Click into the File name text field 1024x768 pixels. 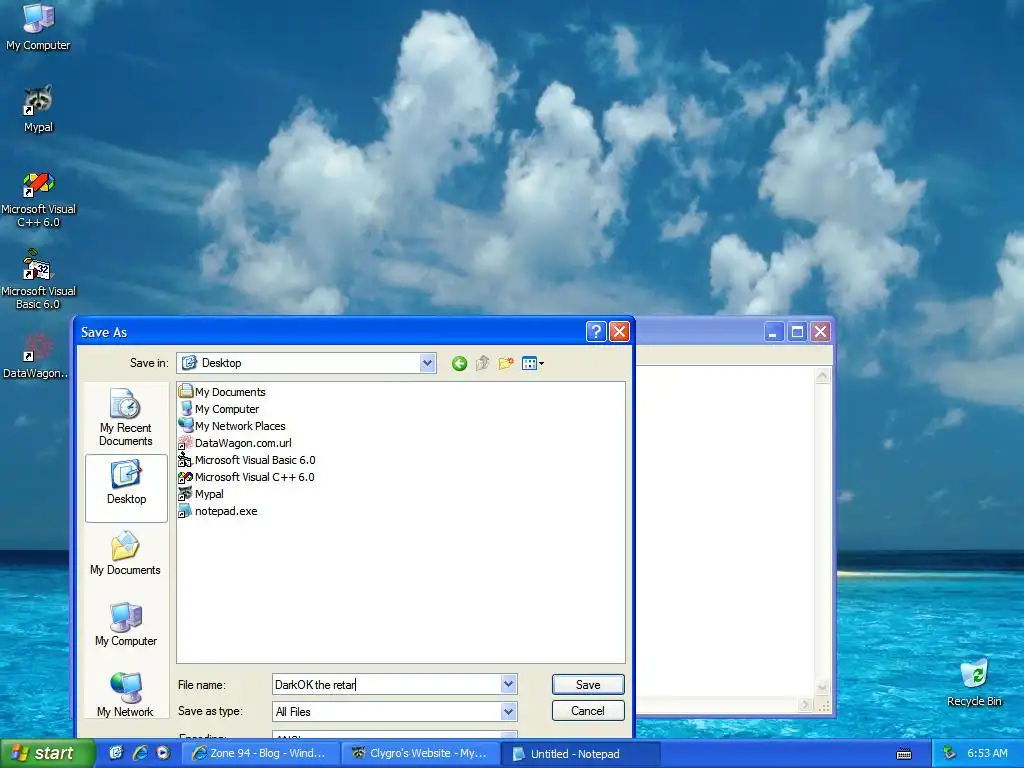pyautogui.click(x=387, y=684)
